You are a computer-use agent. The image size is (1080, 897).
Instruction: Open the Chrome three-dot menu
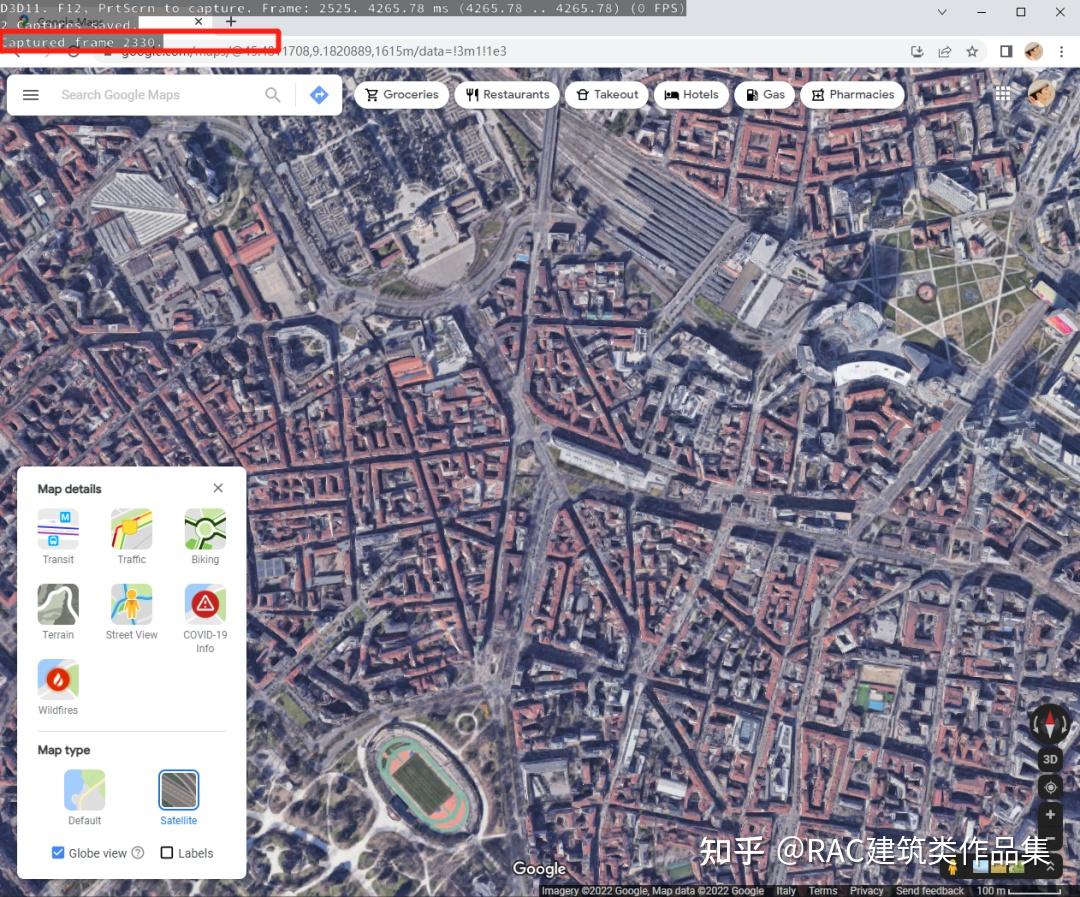pyautogui.click(x=1061, y=52)
